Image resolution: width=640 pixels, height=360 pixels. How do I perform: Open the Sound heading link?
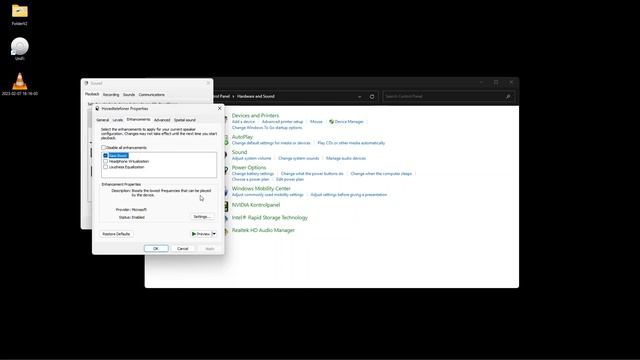[240, 152]
